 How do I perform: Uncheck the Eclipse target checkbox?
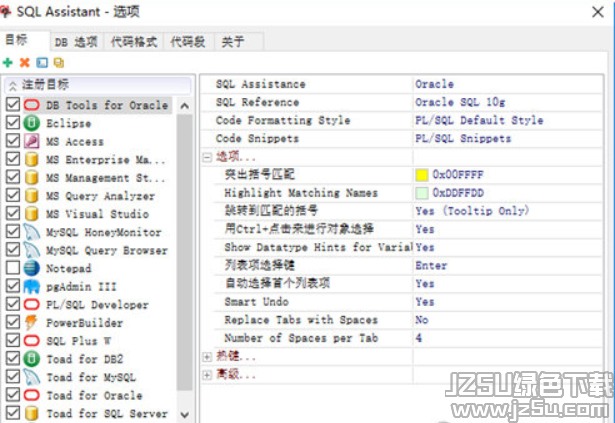[13, 122]
